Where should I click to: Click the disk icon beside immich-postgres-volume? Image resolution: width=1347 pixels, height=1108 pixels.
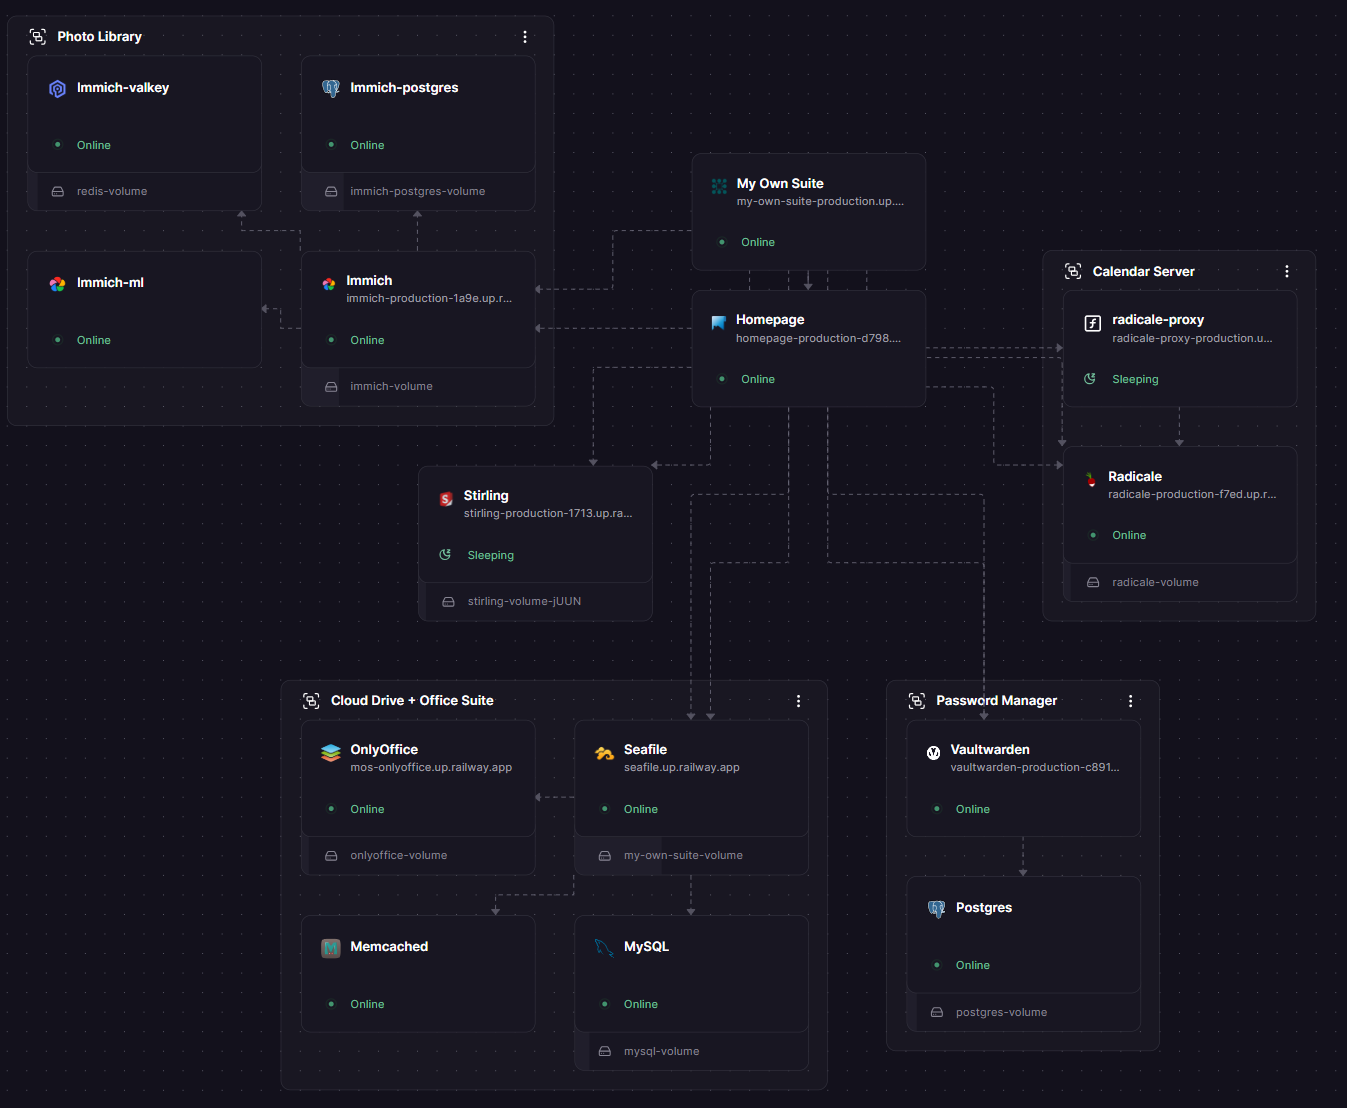[331, 192]
